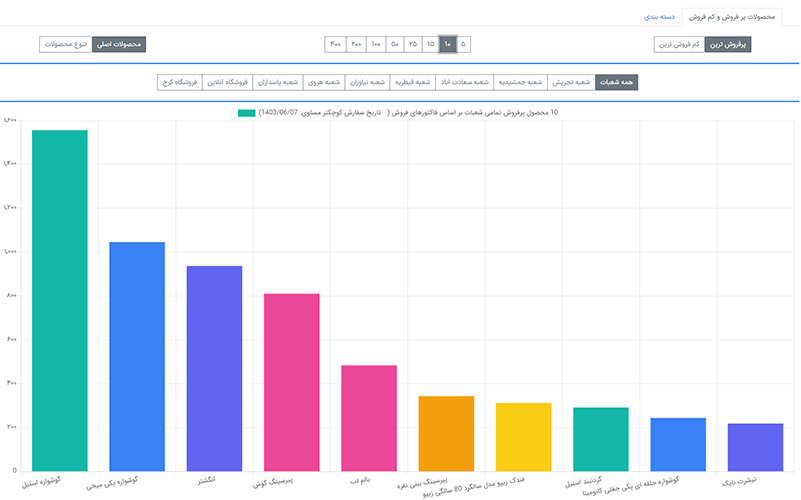The width and height of the screenshot is (801, 500).
Task: Toggle to محصولات اصلی view
Action: tap(119, 44)
